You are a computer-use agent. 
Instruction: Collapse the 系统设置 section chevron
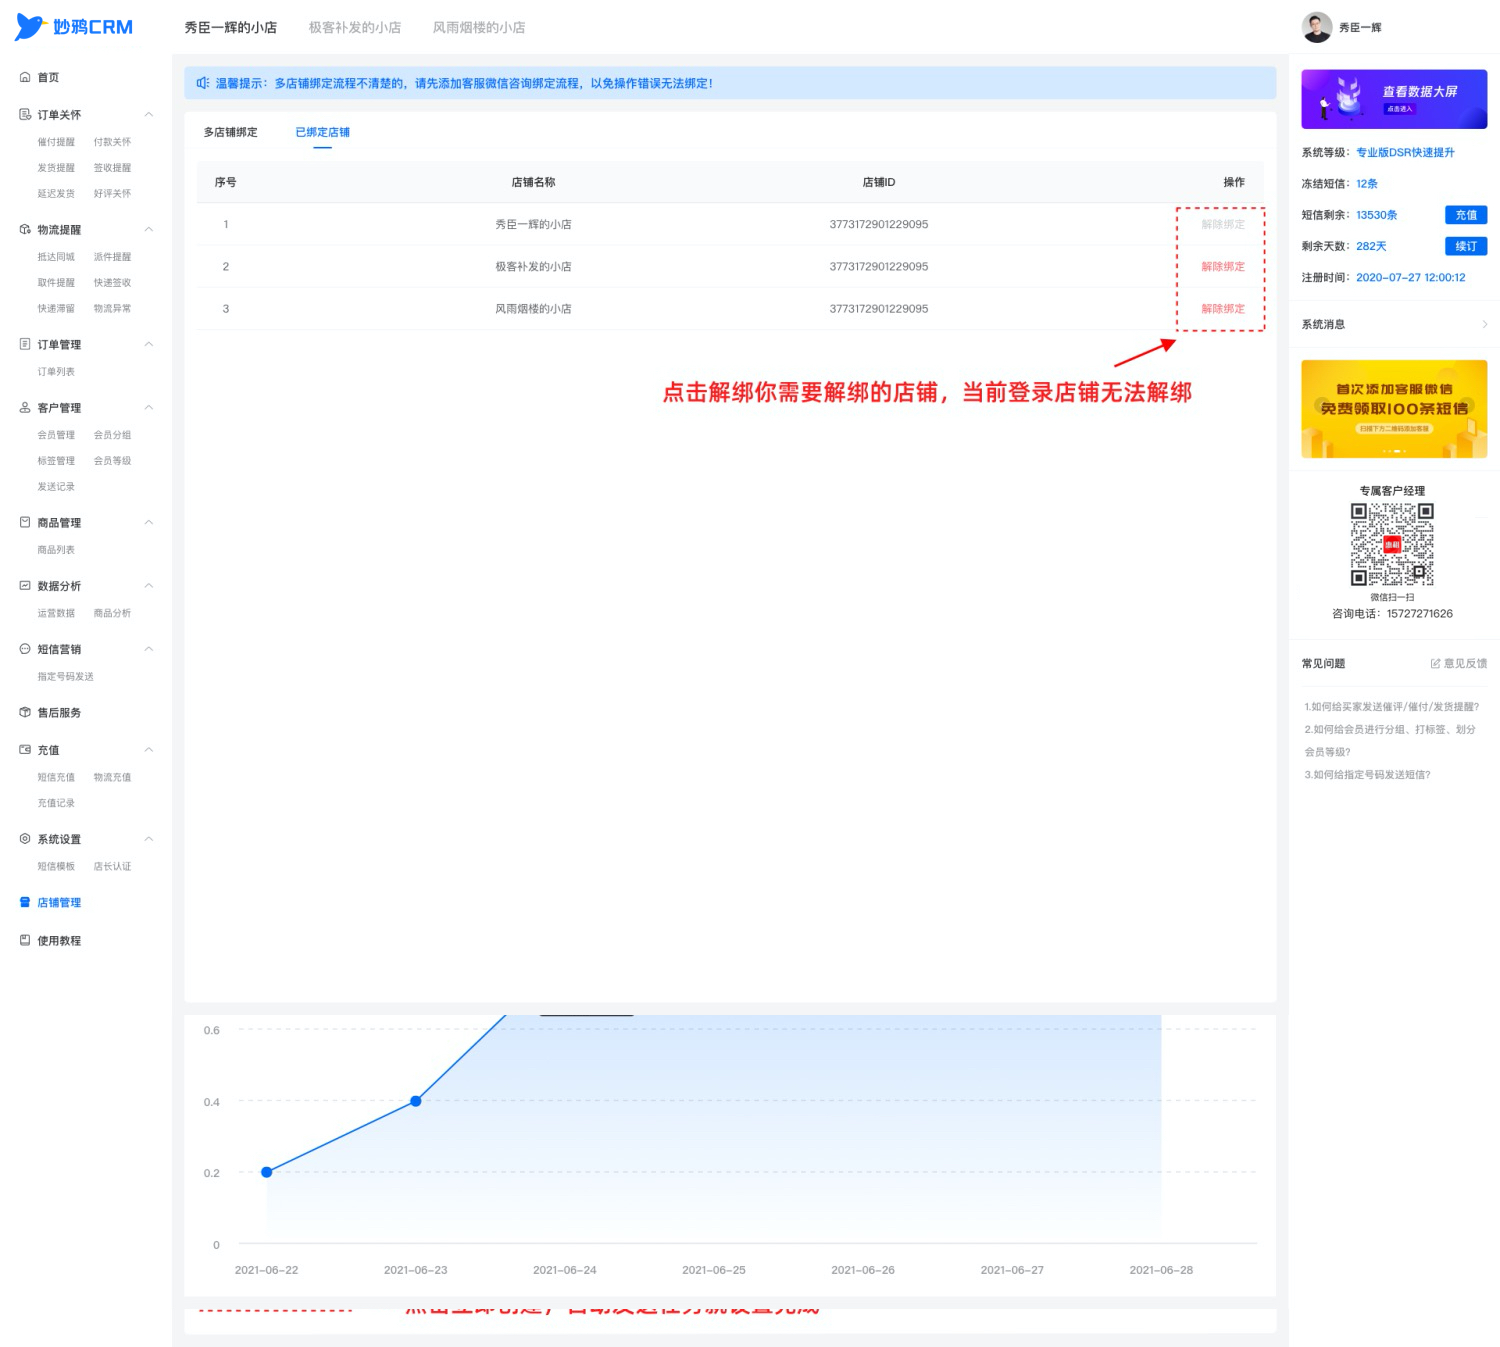click(149, 839)
